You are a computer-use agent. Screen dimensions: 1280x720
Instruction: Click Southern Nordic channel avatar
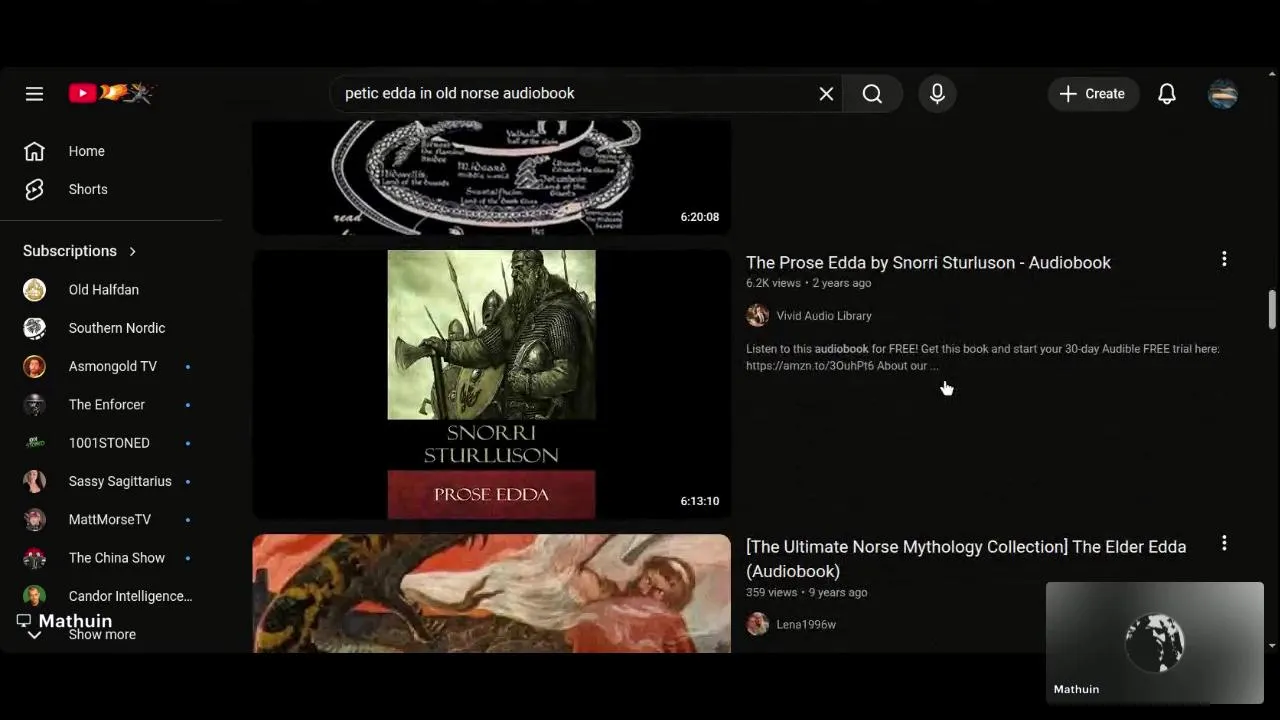click(x=34, y=328)
